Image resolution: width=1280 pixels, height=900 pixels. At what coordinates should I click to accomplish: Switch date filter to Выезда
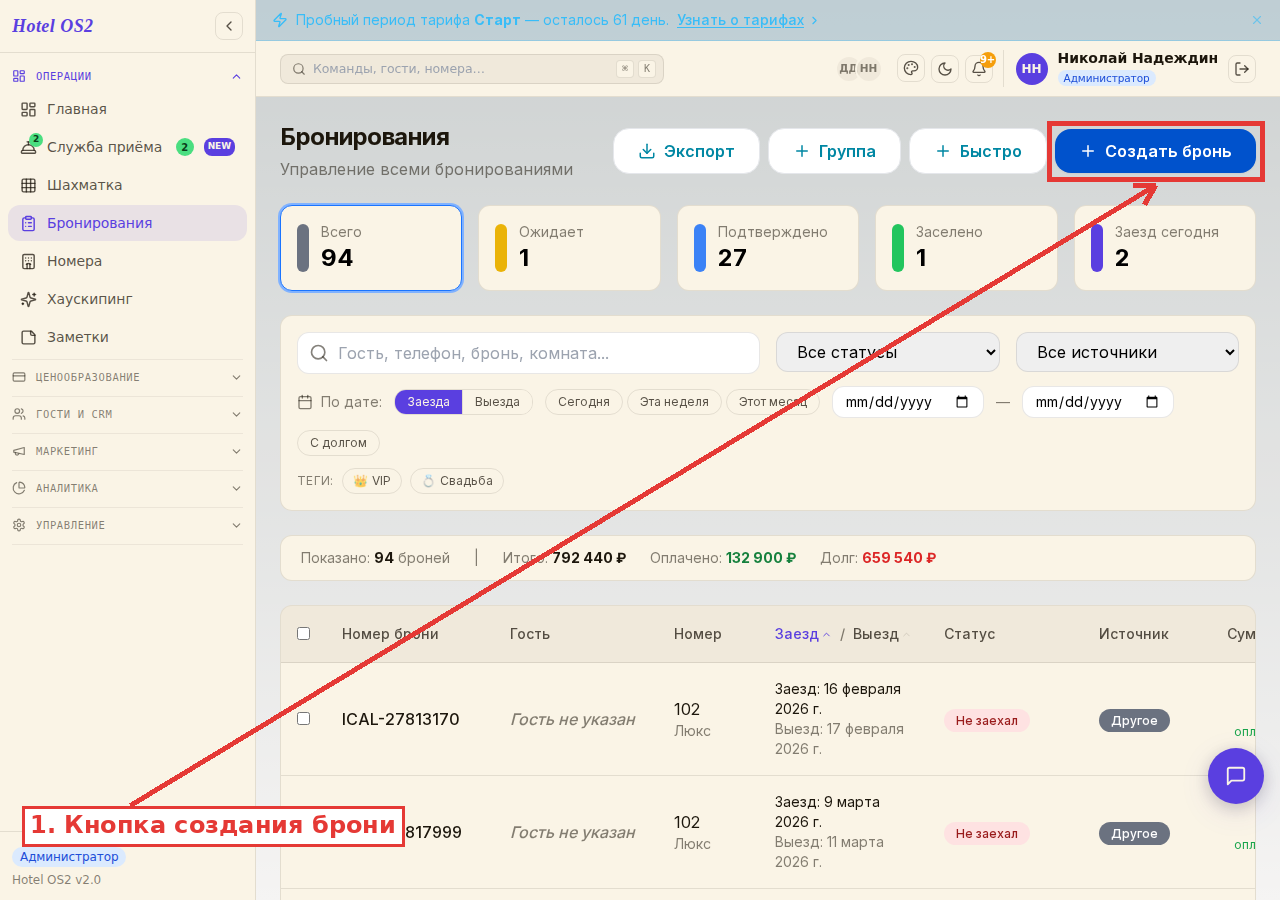point(497,402)
